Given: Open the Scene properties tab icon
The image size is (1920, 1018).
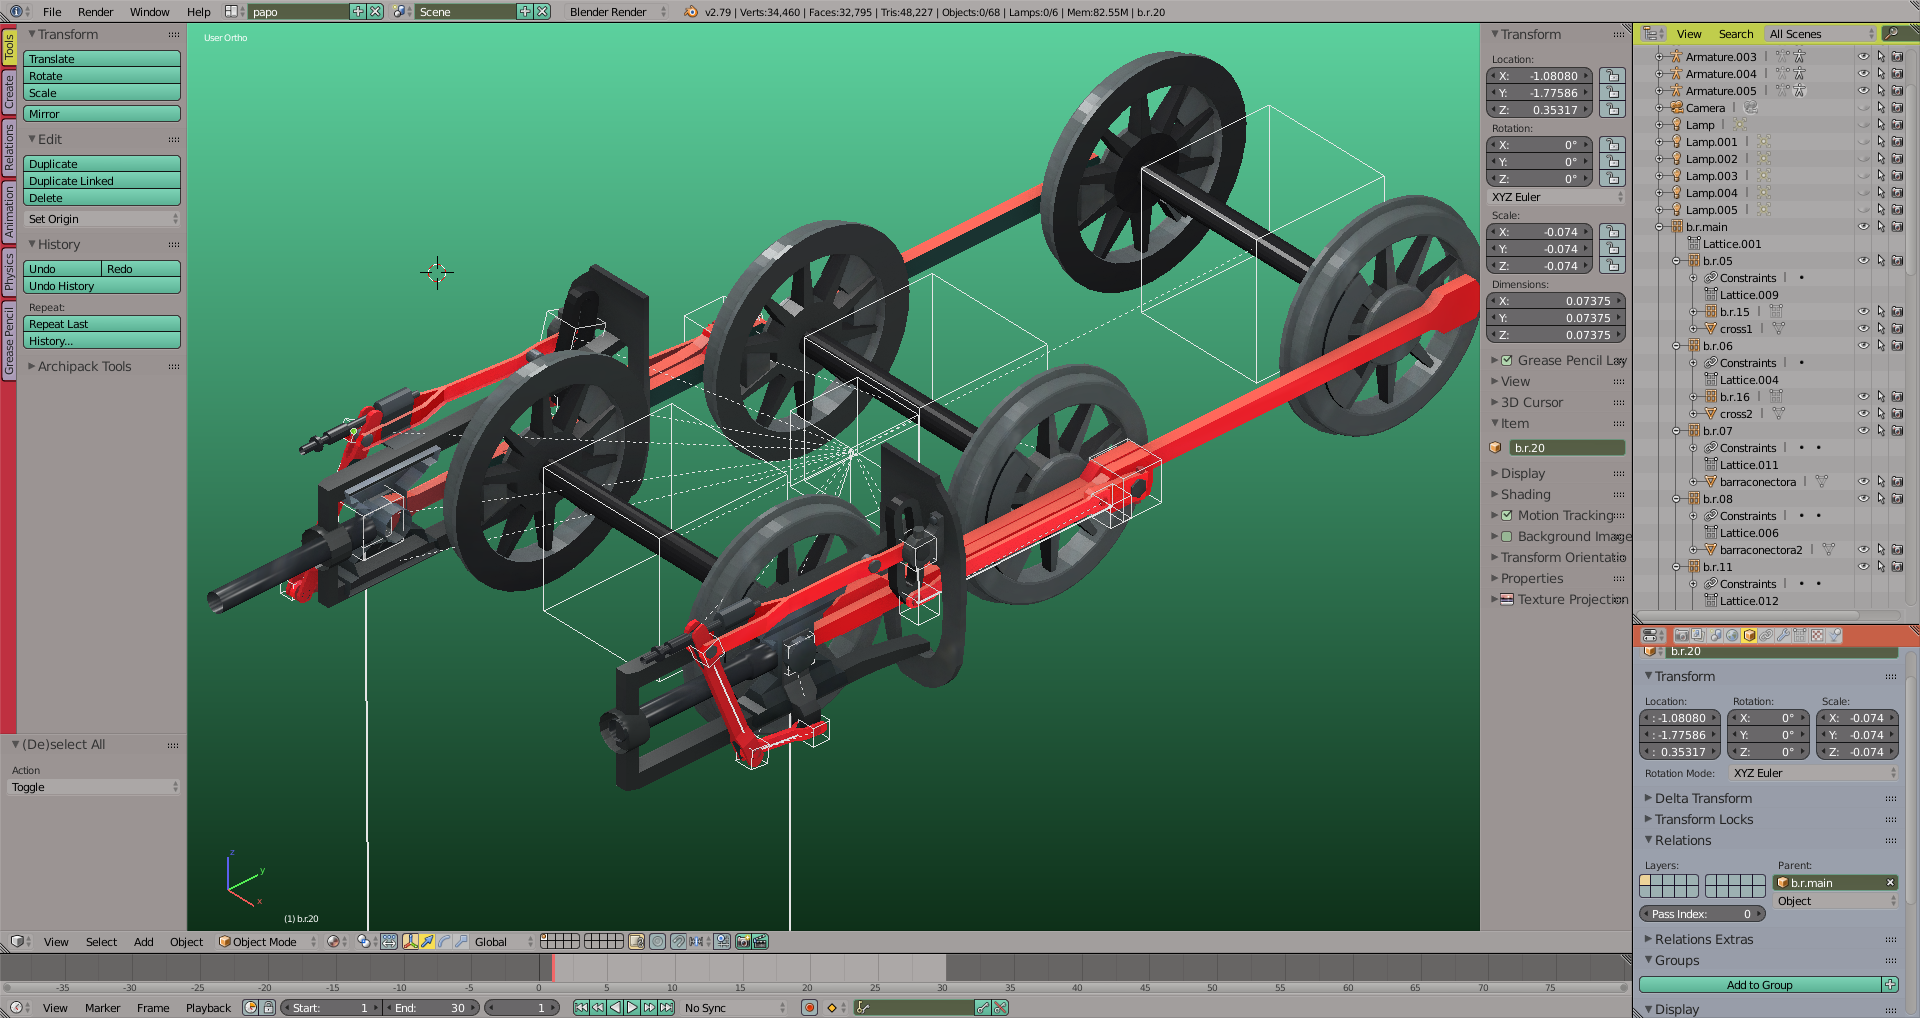Looking at the screenshot, I should pos(1715,635).
